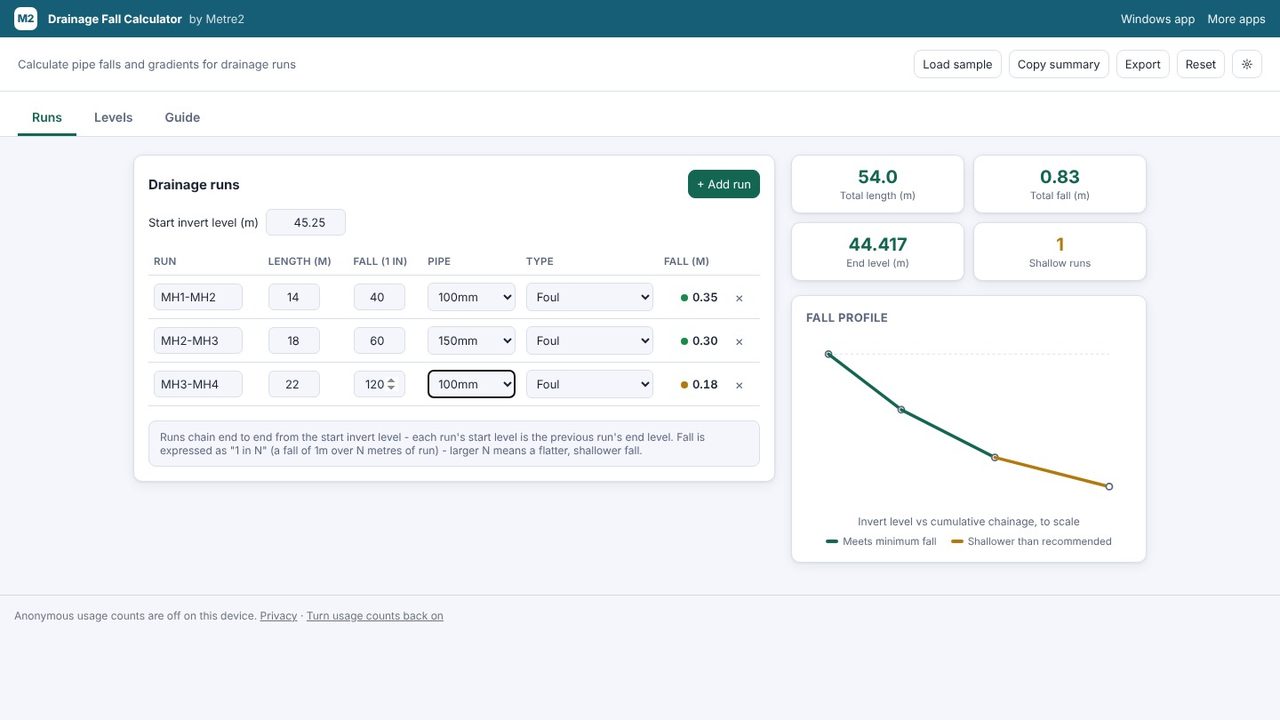1280x720 pixels.
Task: Click the MH2-MH3 run name field
Action: point(198,341)
